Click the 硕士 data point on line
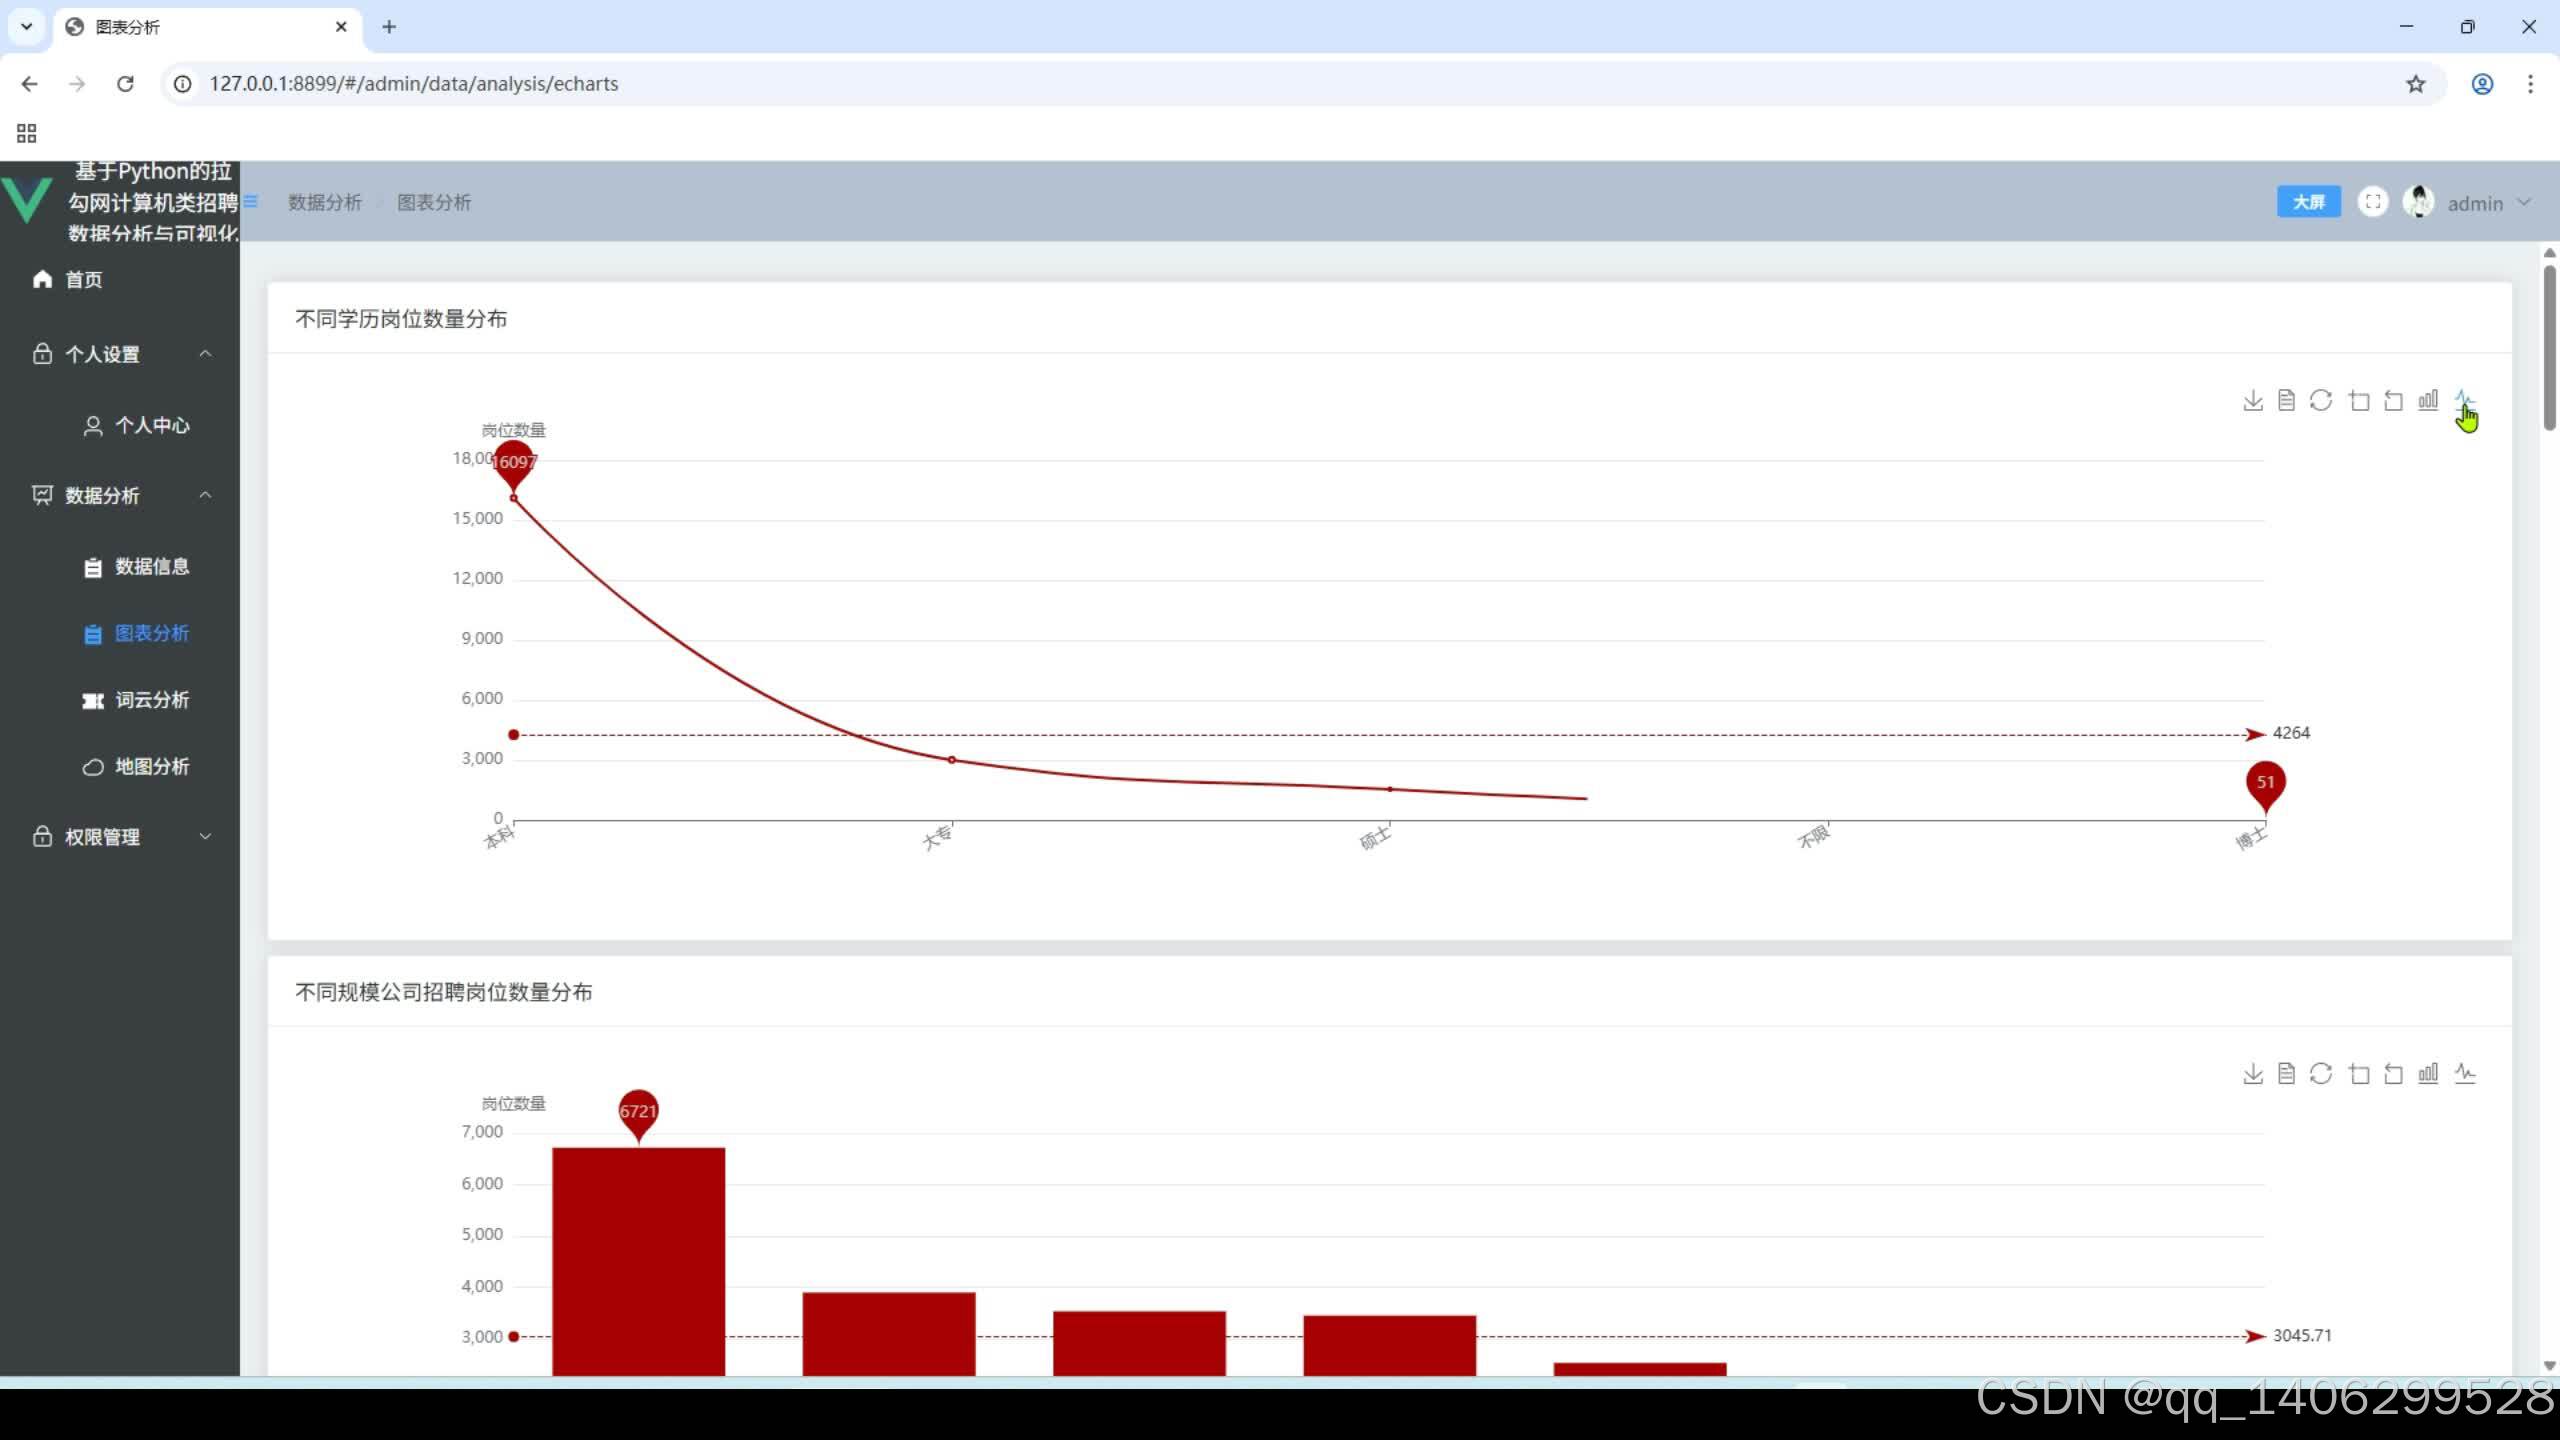Viewport: 2560px width, 1440px height. coord(1389,789)
